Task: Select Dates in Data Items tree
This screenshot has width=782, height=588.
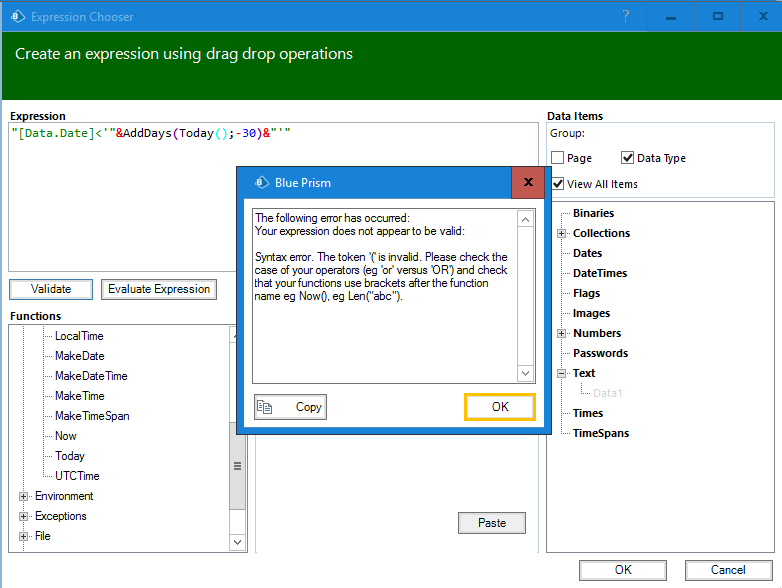Action: [x=587, y=253]
